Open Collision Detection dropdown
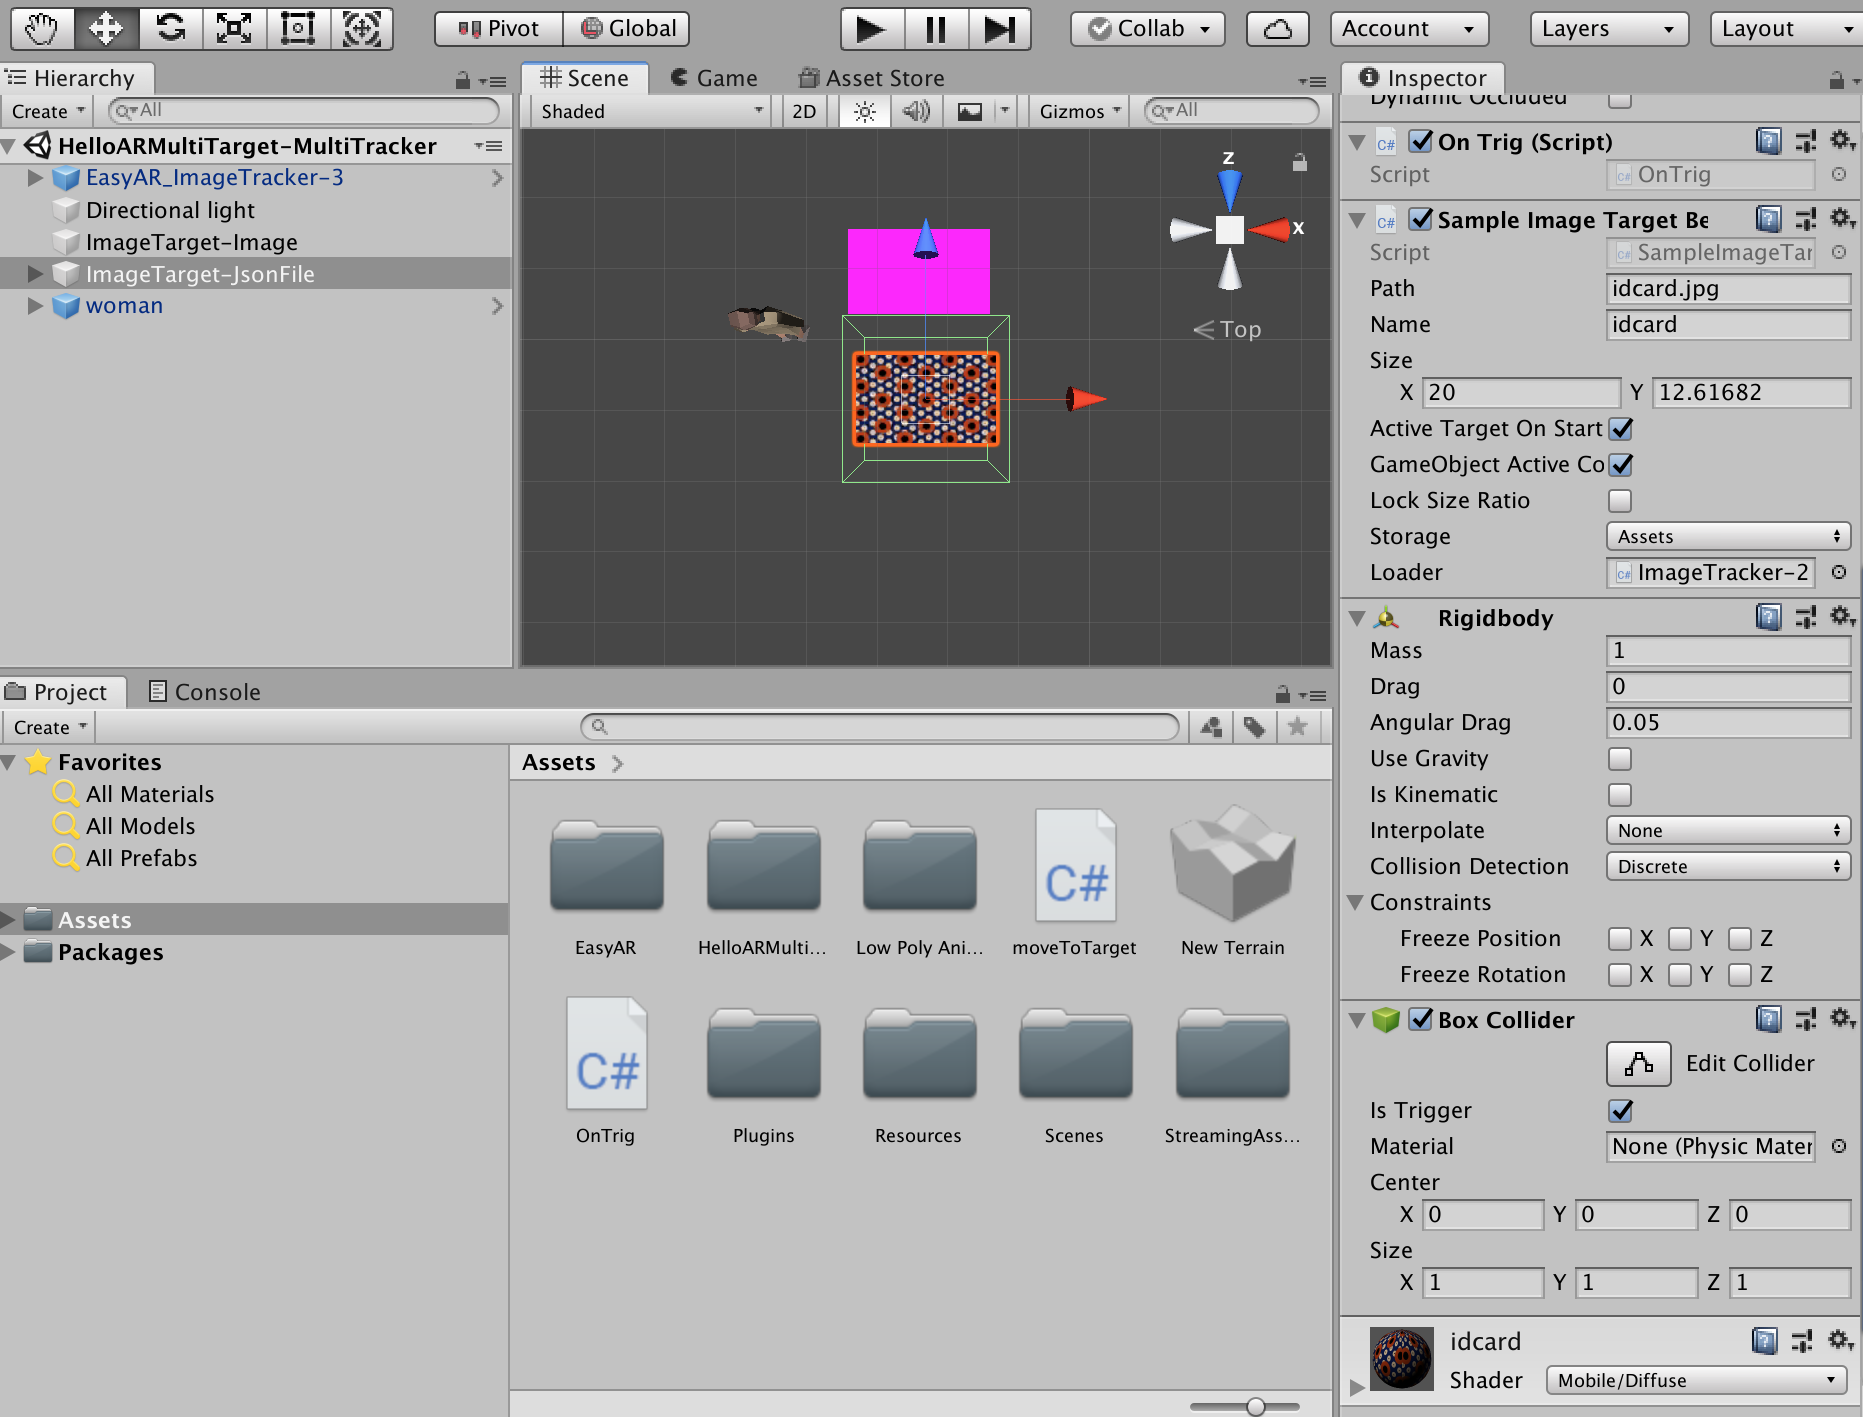Screen dimensions: 1863x1417 click(x=1728, y=866)
